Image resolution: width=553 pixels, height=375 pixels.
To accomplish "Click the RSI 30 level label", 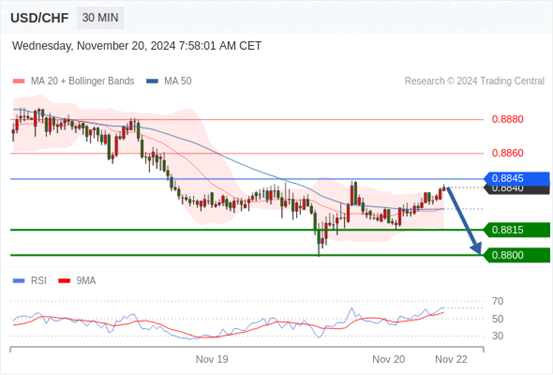I will pyautogui.click(x=498, y=336).
